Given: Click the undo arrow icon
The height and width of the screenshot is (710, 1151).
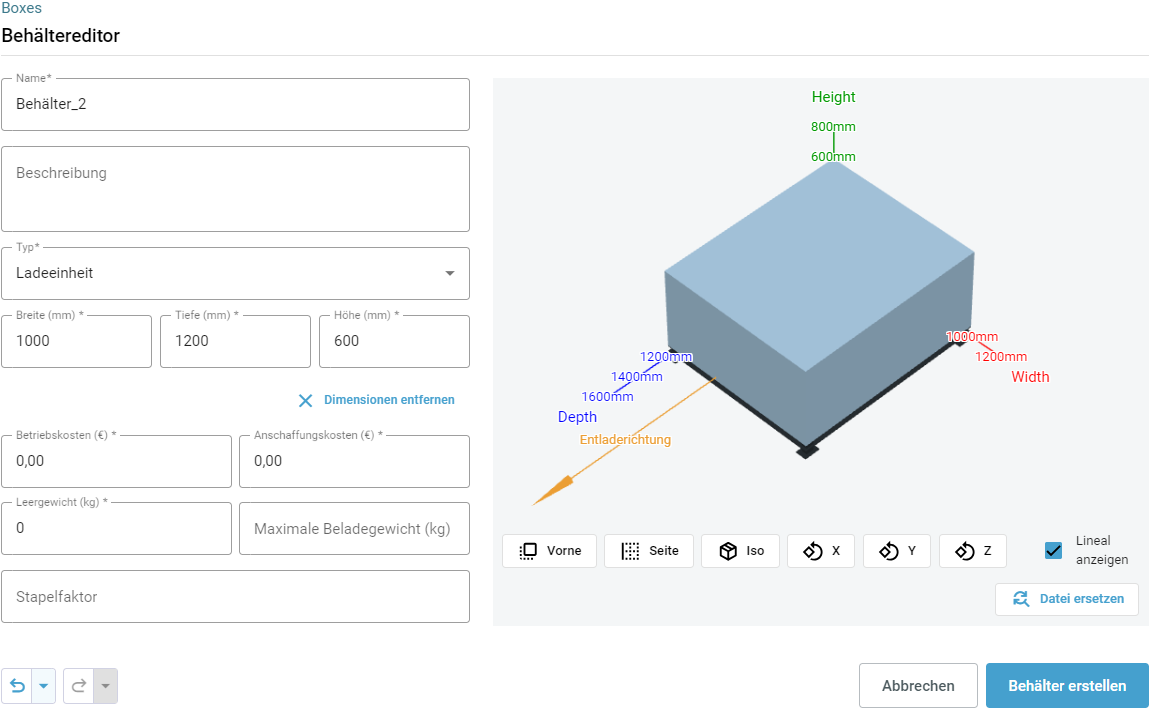Looking at the screenshot, I should [17, 686].
